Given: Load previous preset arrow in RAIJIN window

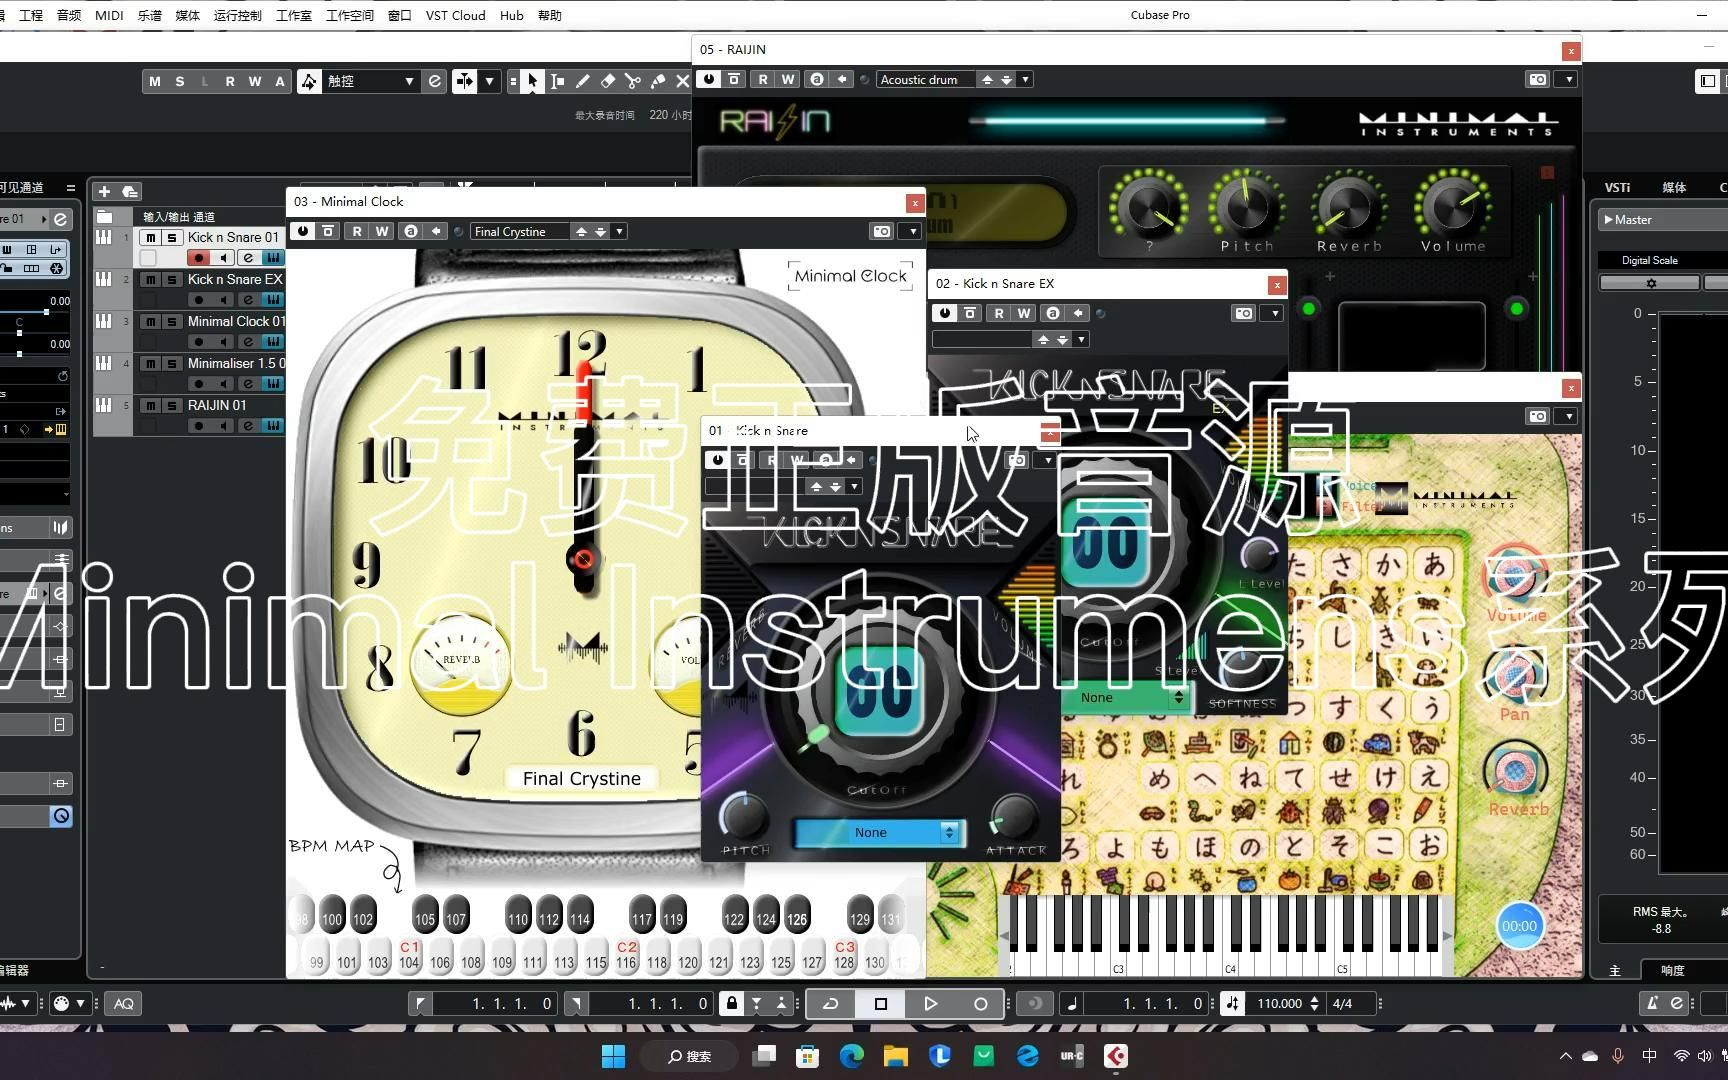Looking at the screenshot, I should 987,79.
